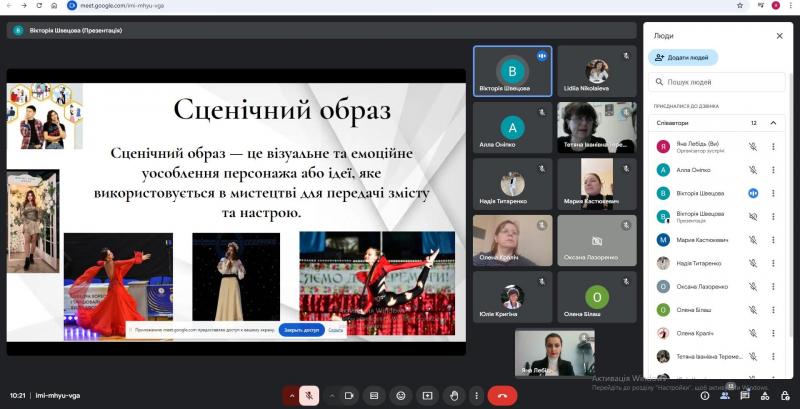Viewport: 800px width, 409px height.
Task: Select Алла Онішко participant tile
Action: [x=512, y=127]
